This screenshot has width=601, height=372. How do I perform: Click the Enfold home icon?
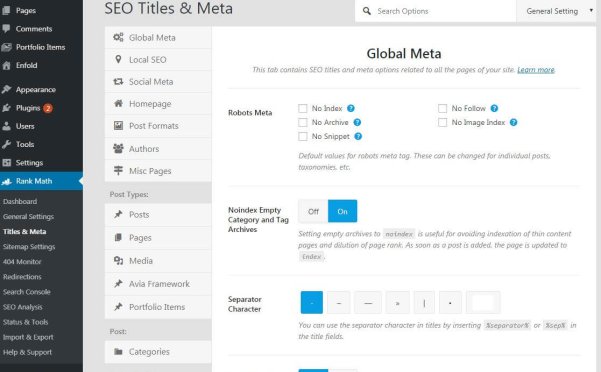pos(7,66)
